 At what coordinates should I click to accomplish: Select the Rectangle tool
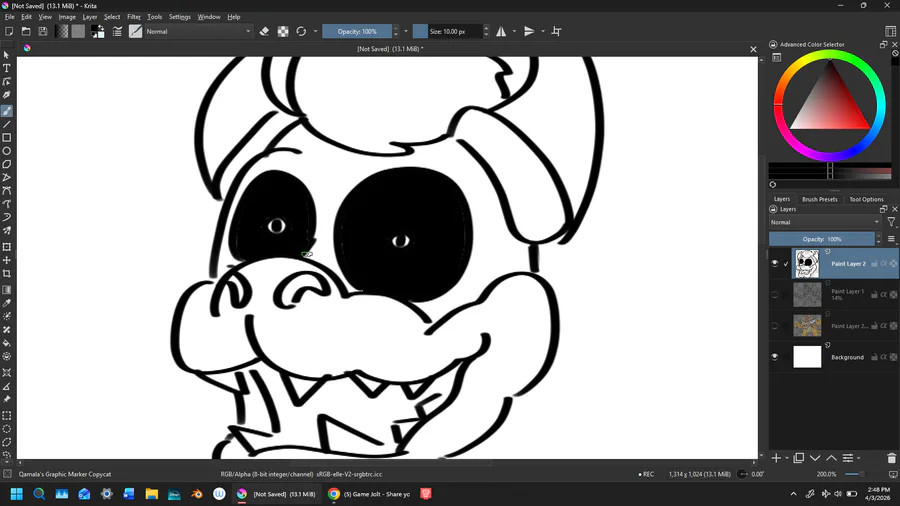click(7, 138)
